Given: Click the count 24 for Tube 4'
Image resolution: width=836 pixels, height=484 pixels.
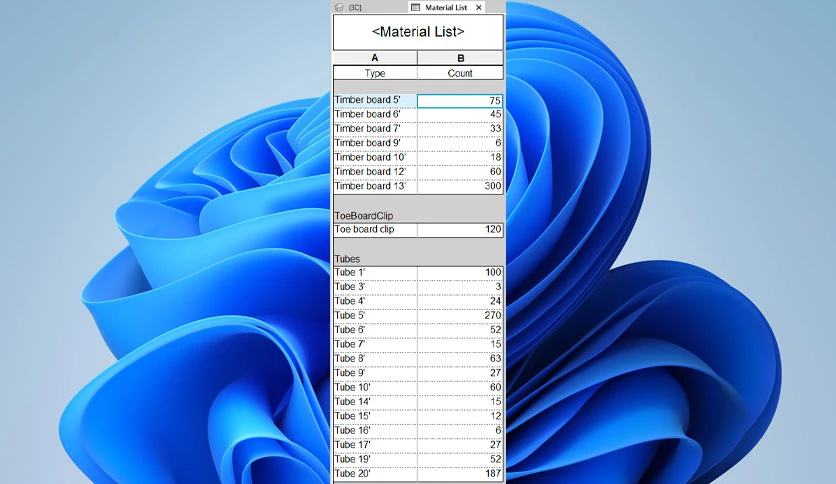Looking at the screenshot, I should [460, 301].
